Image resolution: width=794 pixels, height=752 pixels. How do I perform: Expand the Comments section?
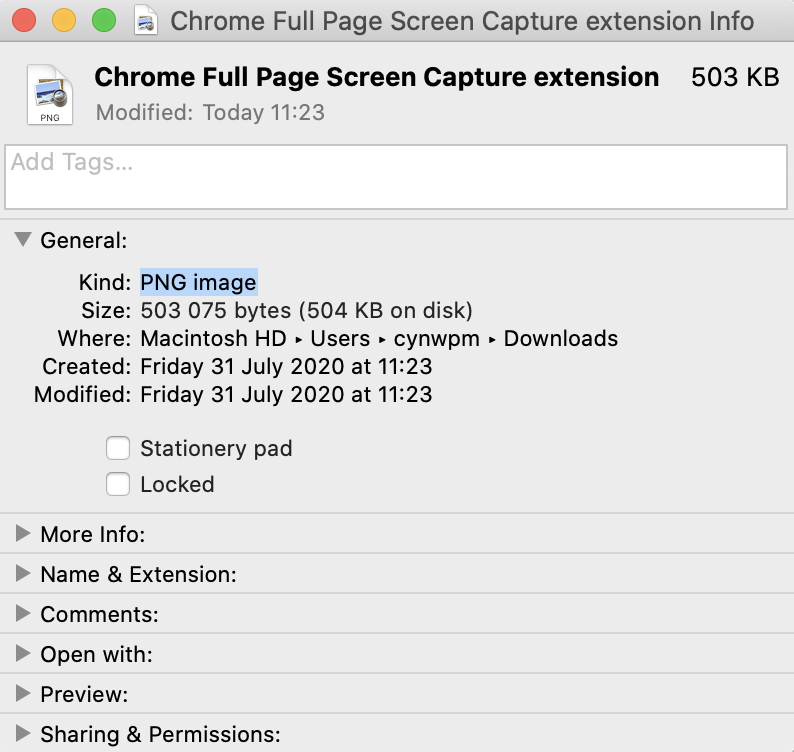[23, 613]
